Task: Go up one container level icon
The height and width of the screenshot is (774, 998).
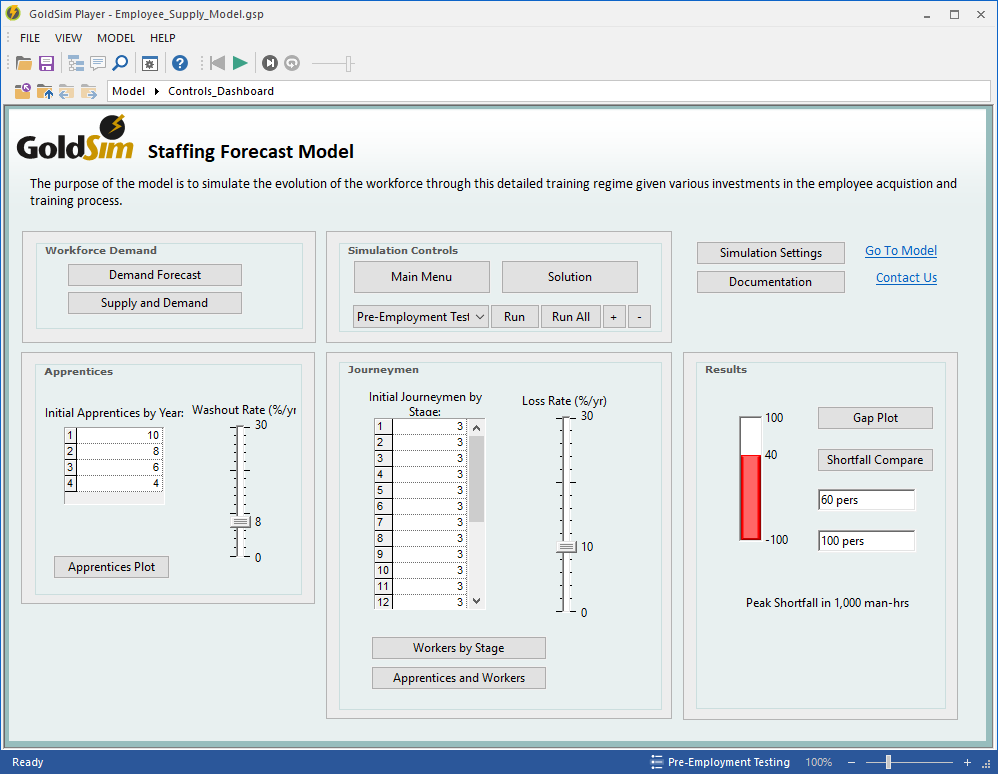Action: coord(45,91)
